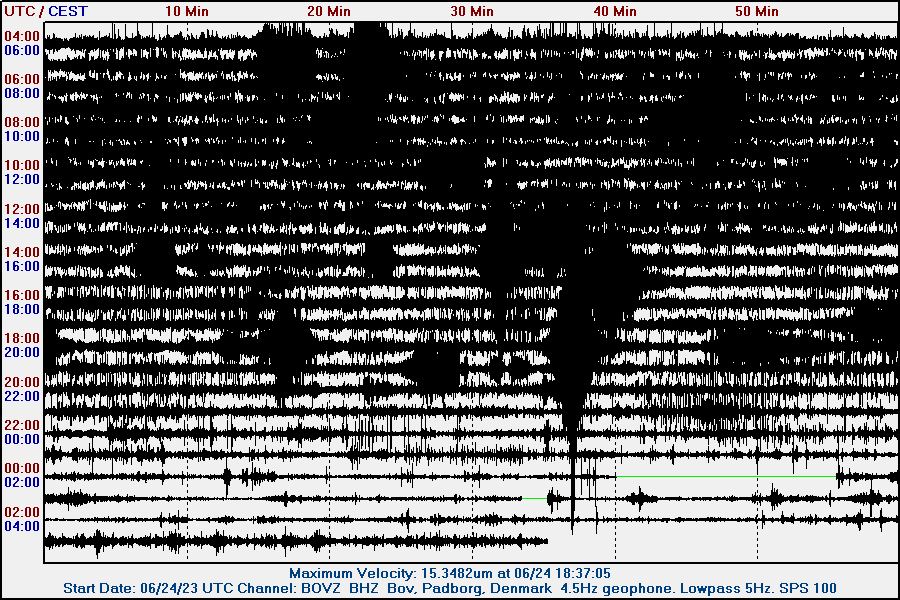Click the 16:00 UTC row label

pos(22,295)
